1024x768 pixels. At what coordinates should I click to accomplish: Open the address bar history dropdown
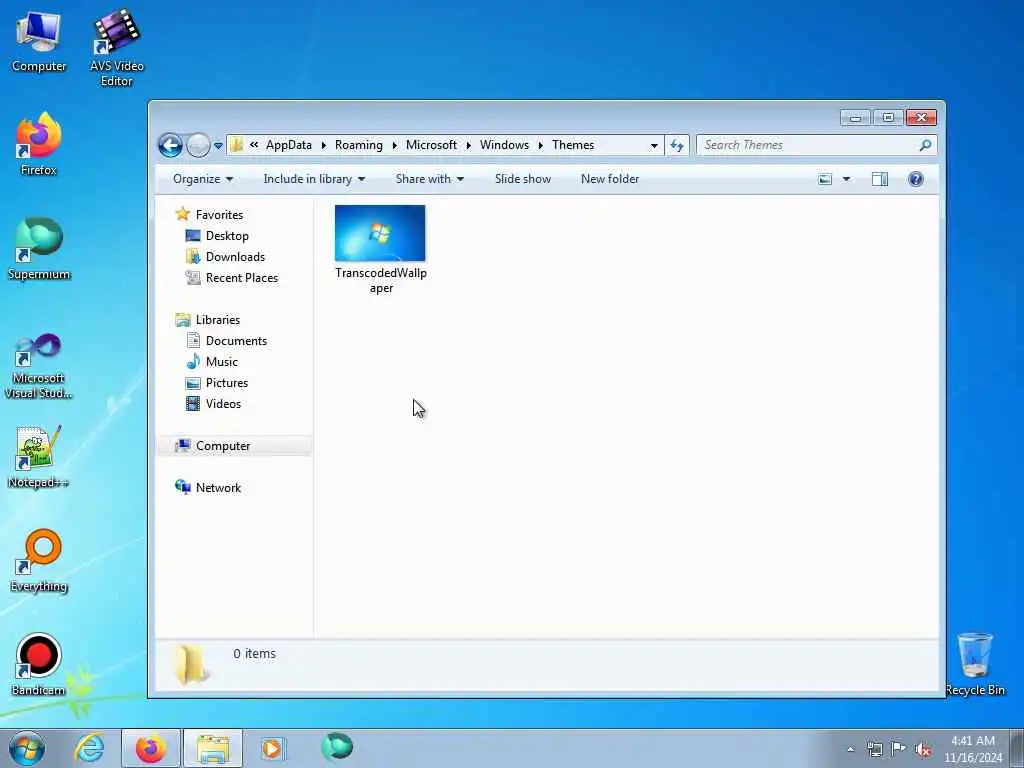tap(654, 146)
